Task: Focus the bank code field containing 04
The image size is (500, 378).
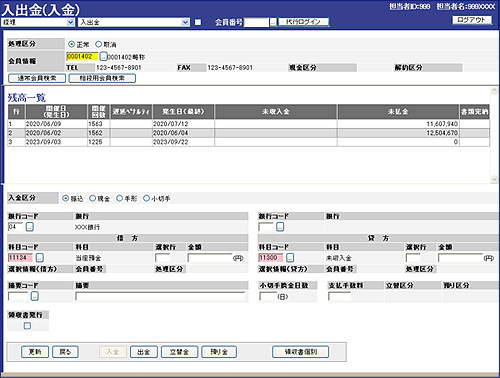Action: pos(16,227)
